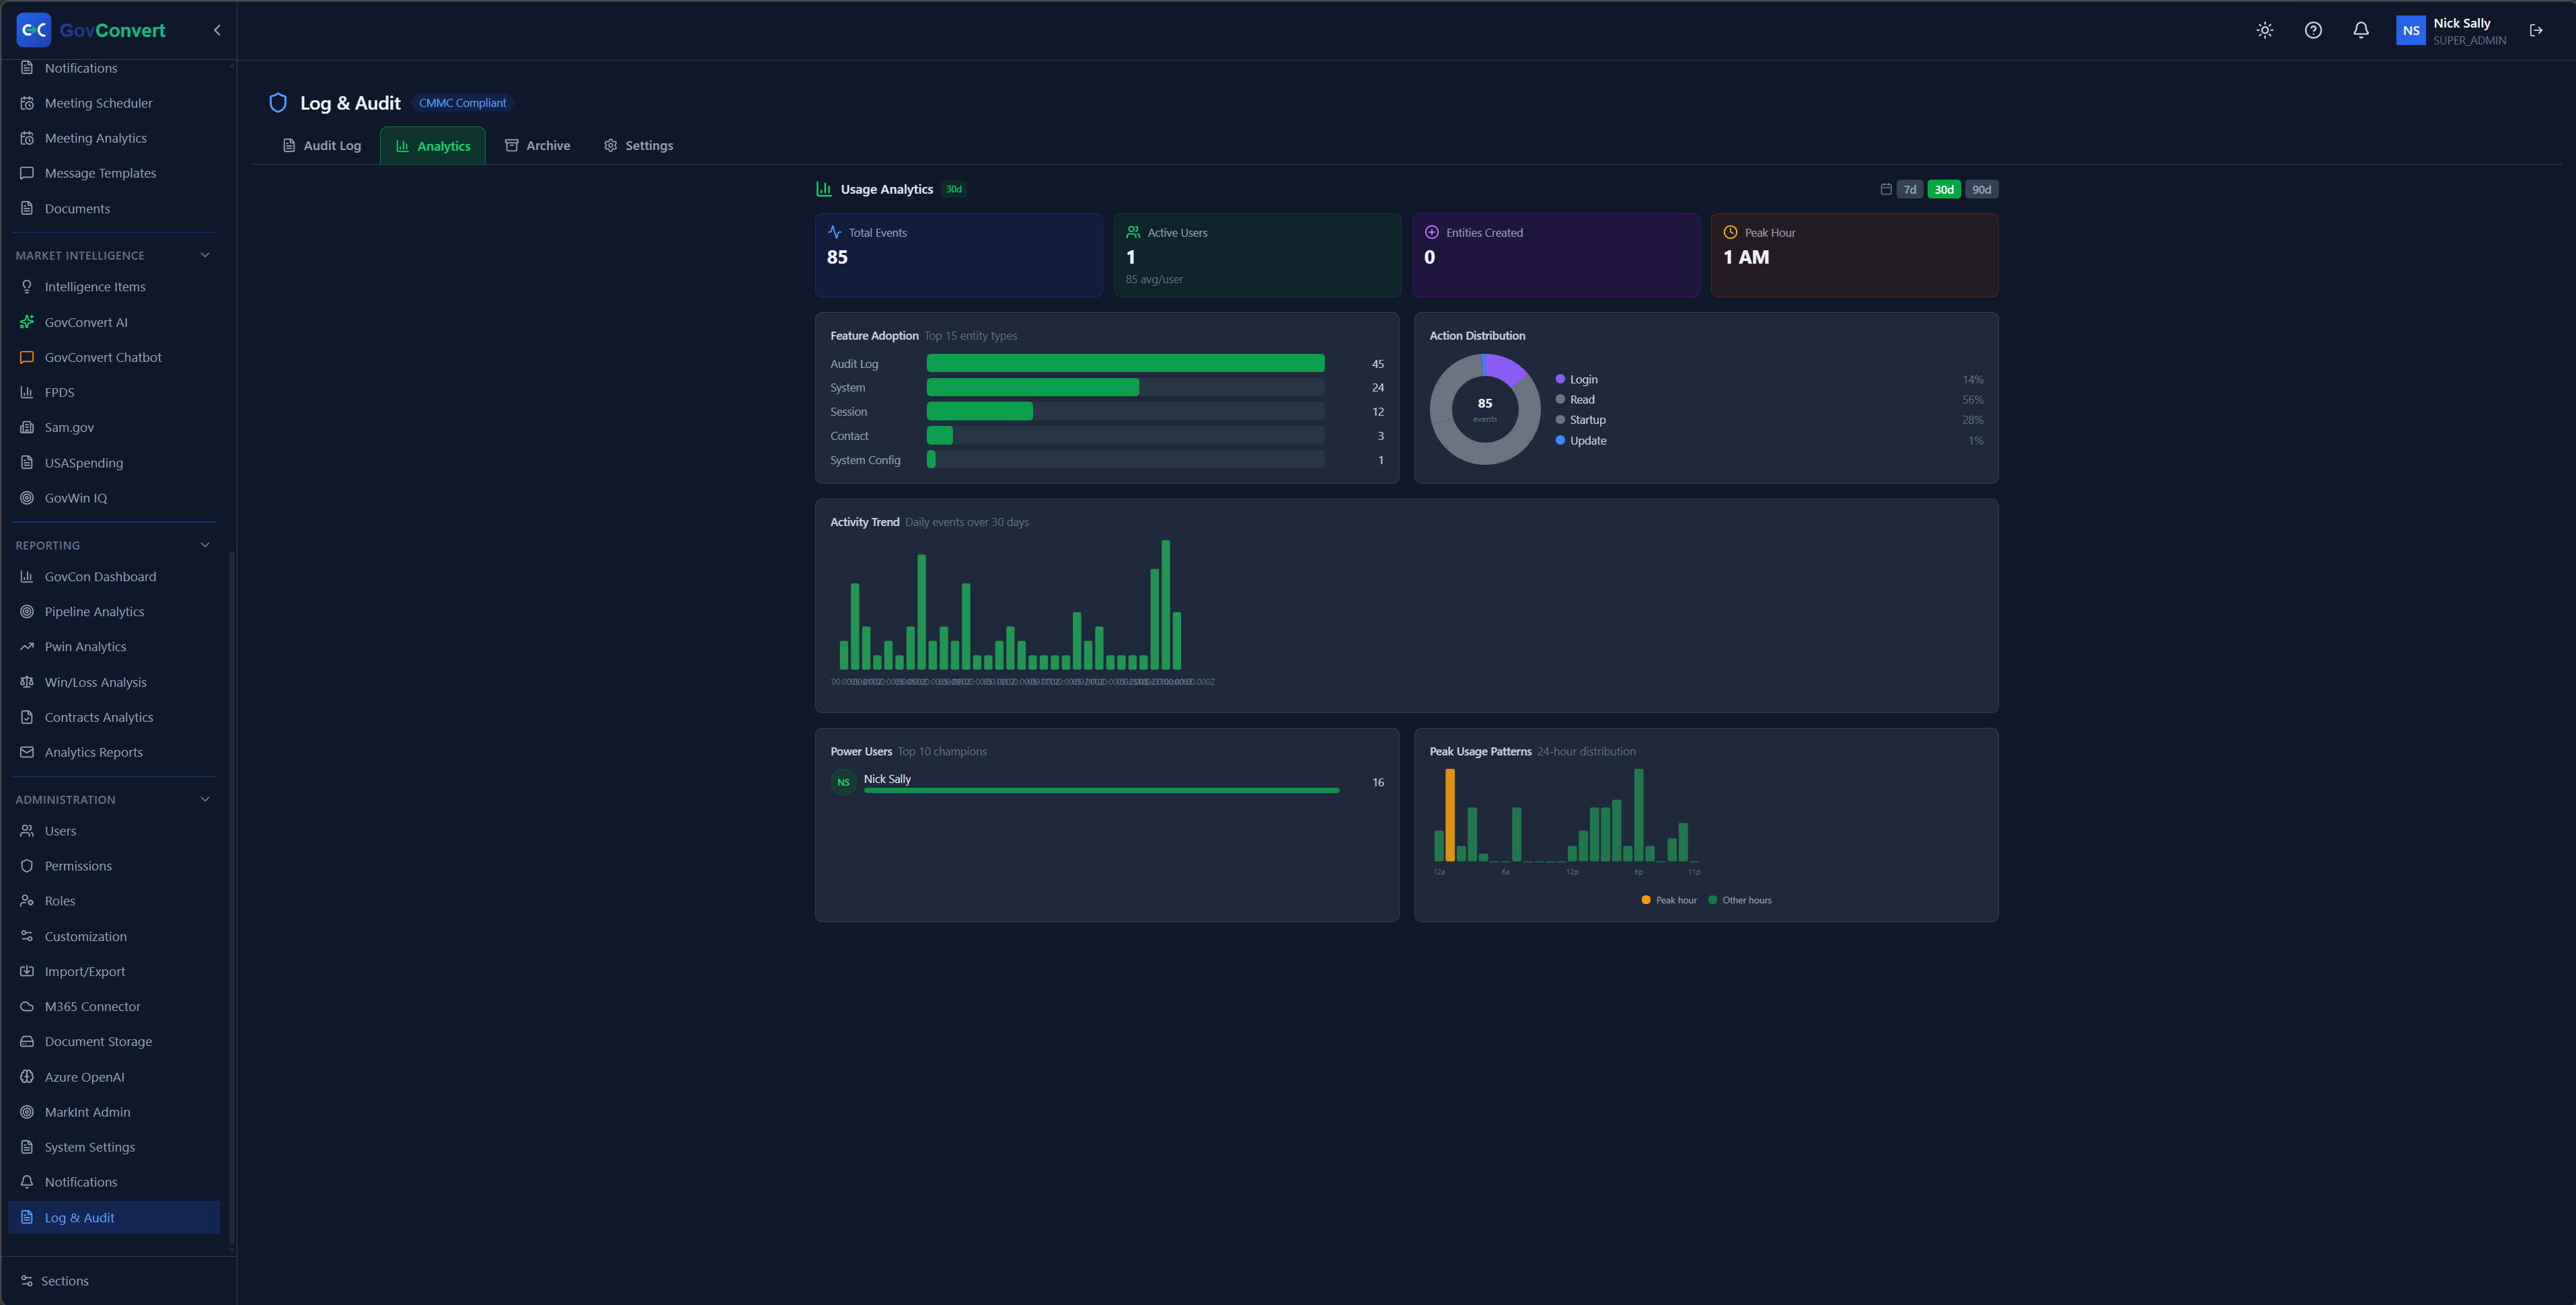Image resolution: width=2576 pixels, height=1305 pixels.
Task: Open Document Storage in the sidebar
Action: click(113, 1041)
